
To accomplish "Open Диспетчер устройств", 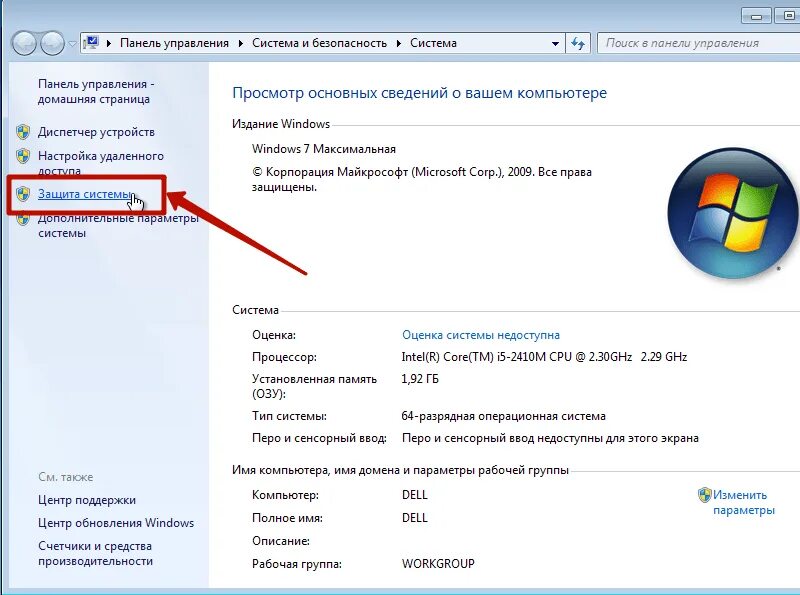I will [x=96, y=132].
